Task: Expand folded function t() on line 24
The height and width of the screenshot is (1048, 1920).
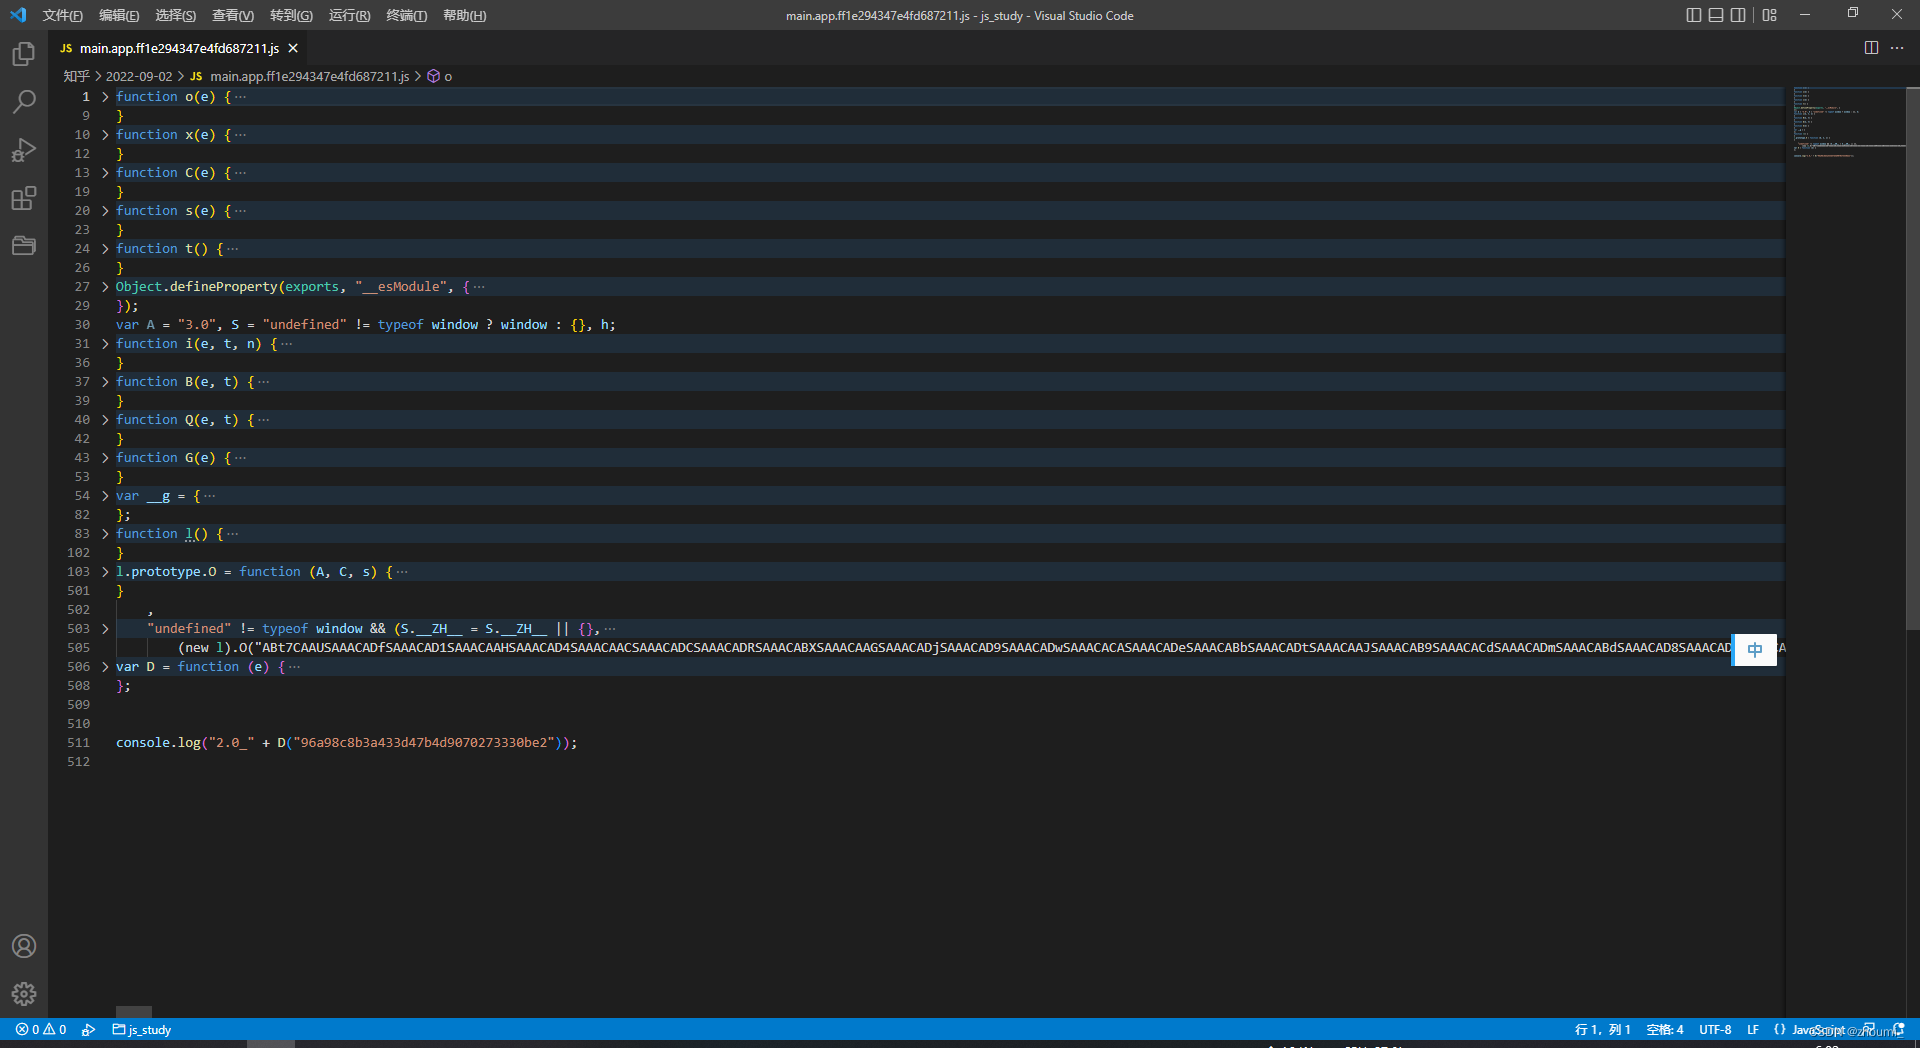Action: pos(105,249)
